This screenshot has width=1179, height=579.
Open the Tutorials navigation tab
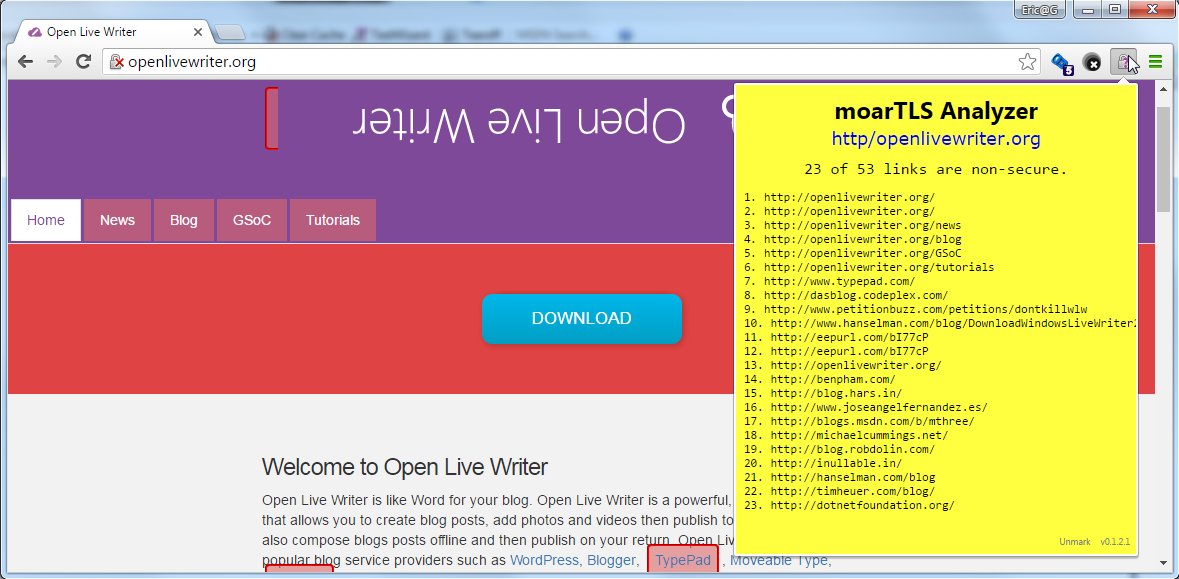point(332,220)
